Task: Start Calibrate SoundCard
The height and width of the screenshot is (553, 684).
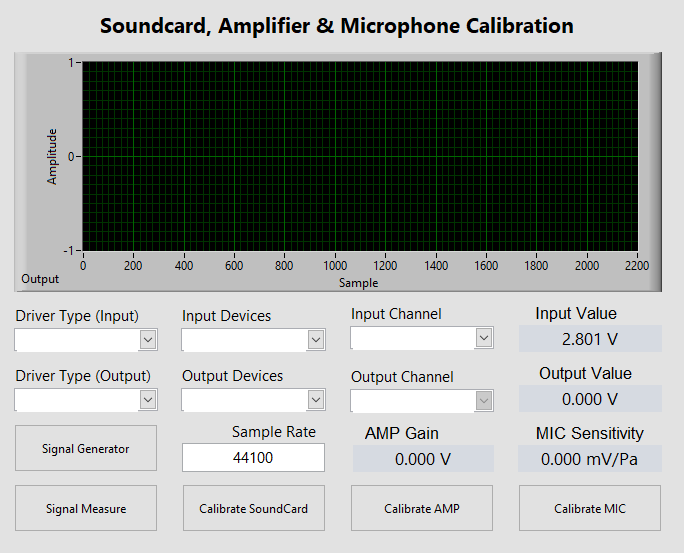Action: 254,508
